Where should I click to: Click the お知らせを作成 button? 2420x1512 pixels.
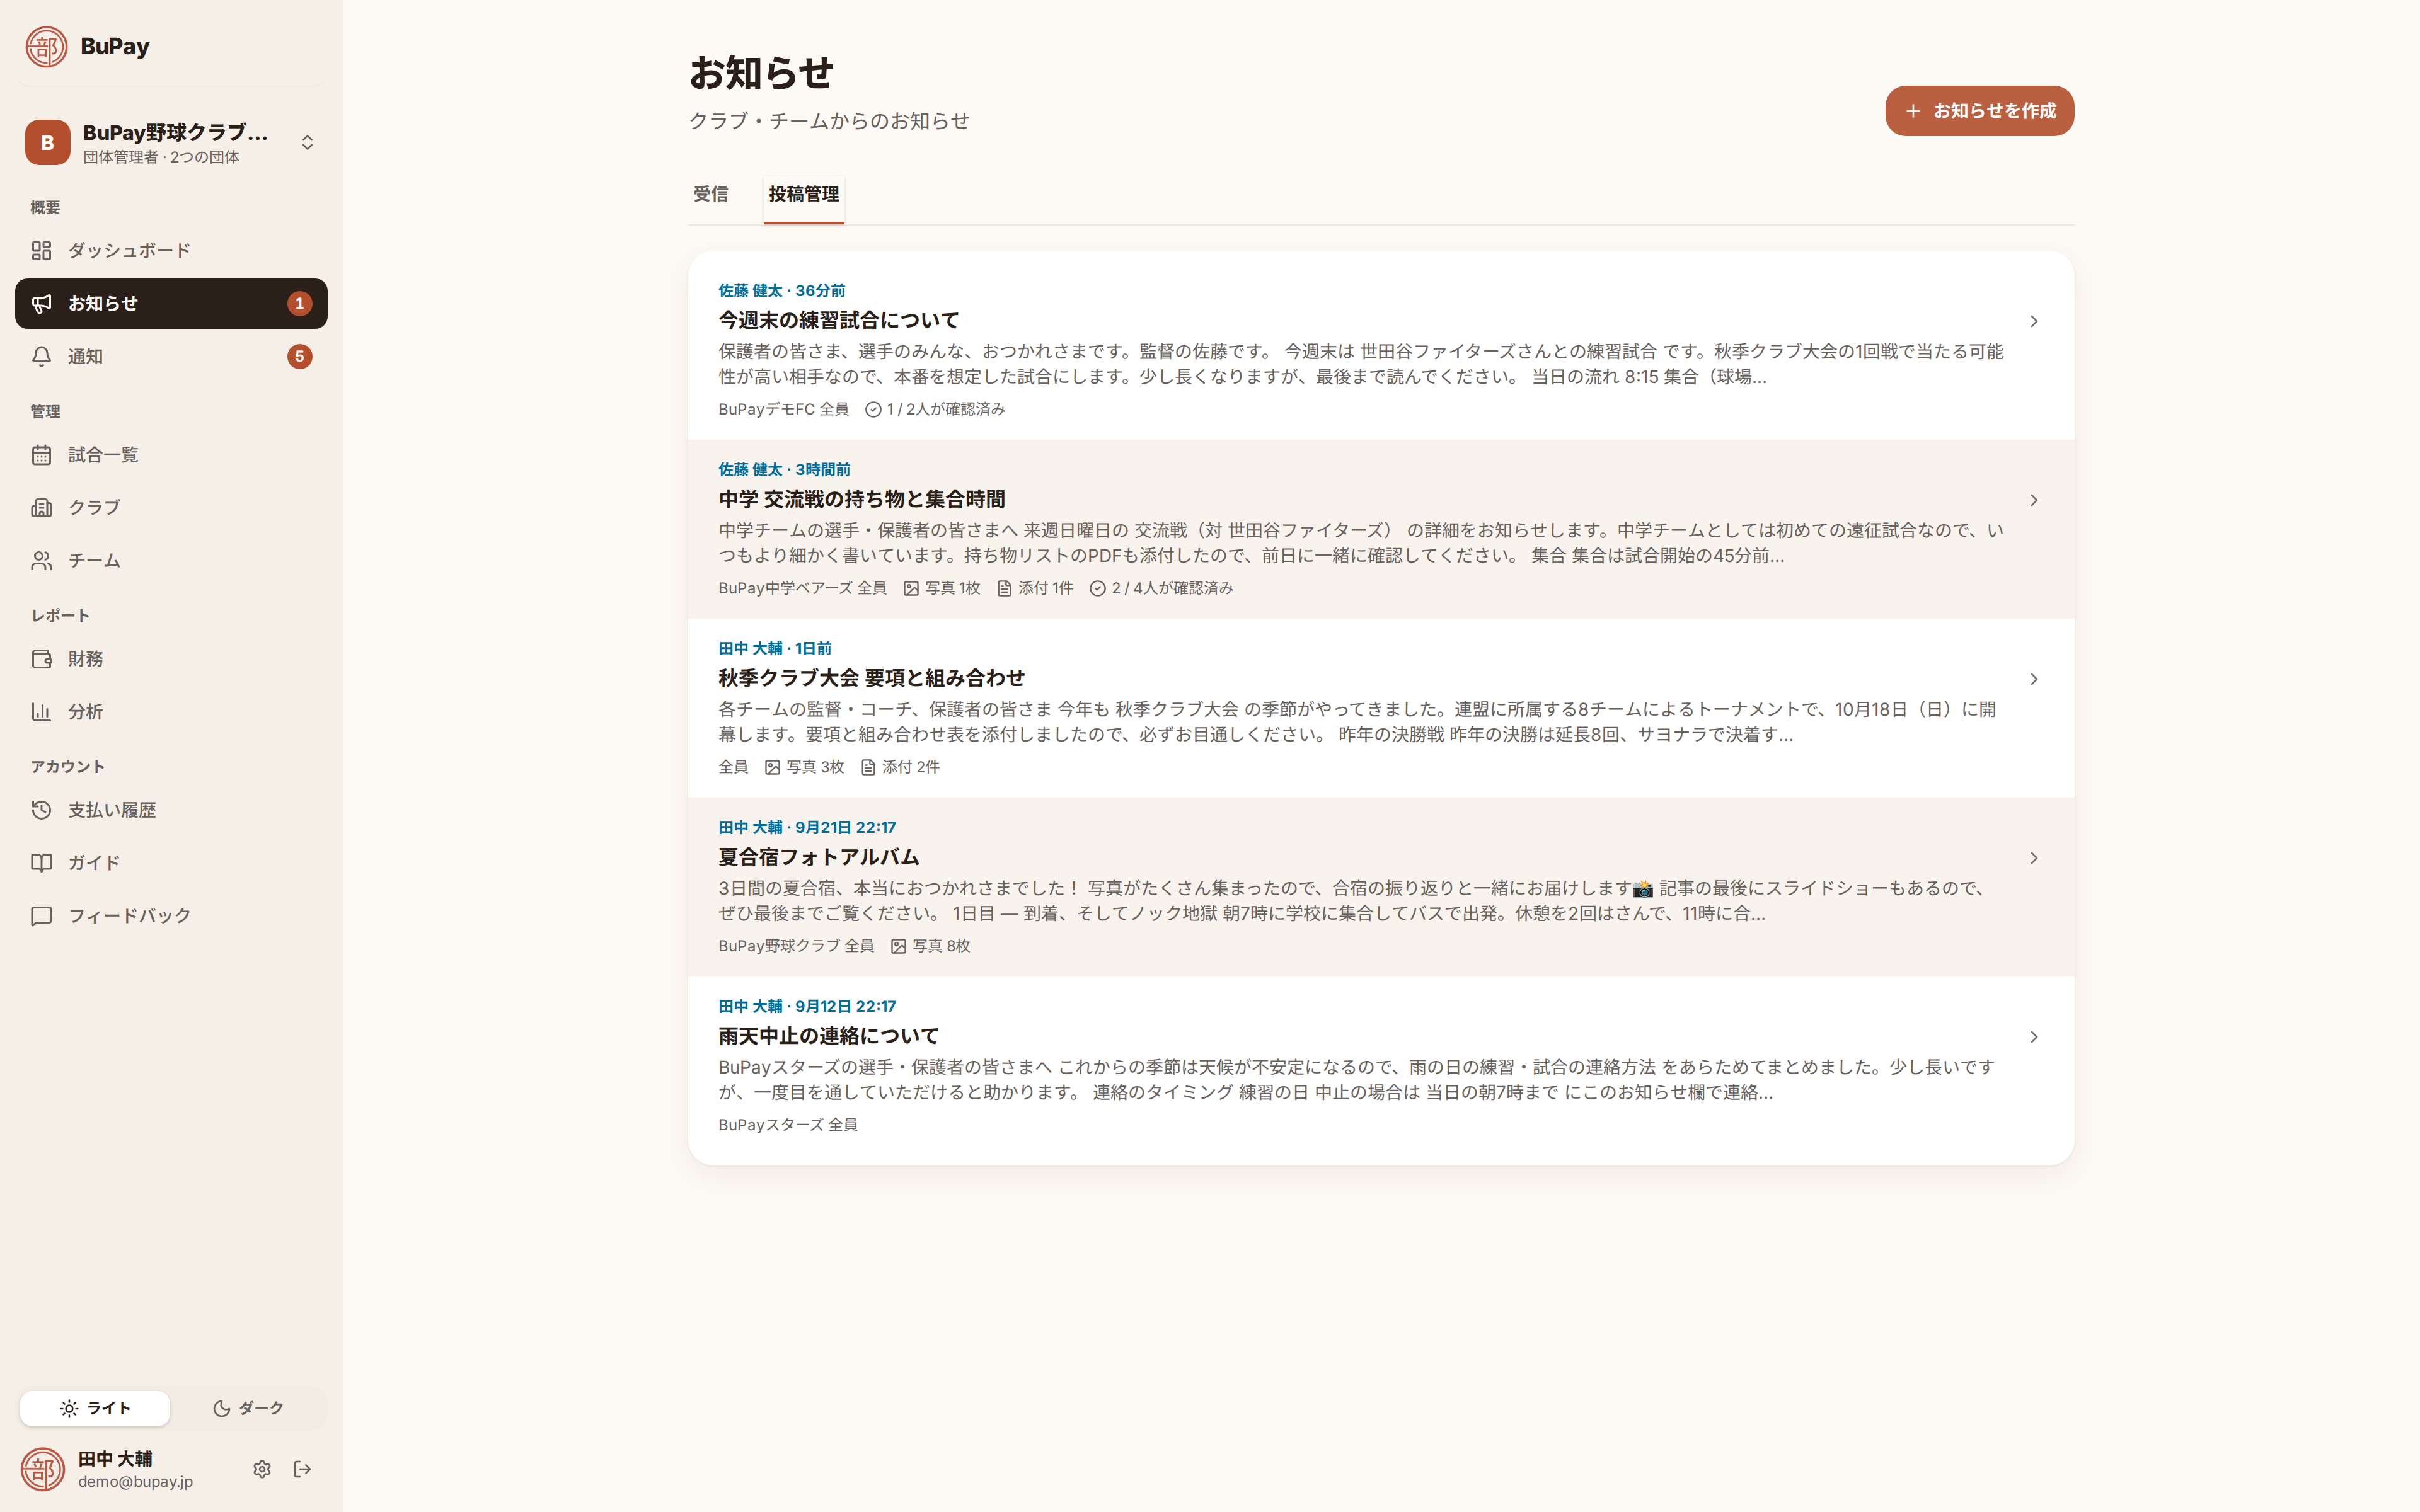pyautogui.click(x=1979, y=111)
